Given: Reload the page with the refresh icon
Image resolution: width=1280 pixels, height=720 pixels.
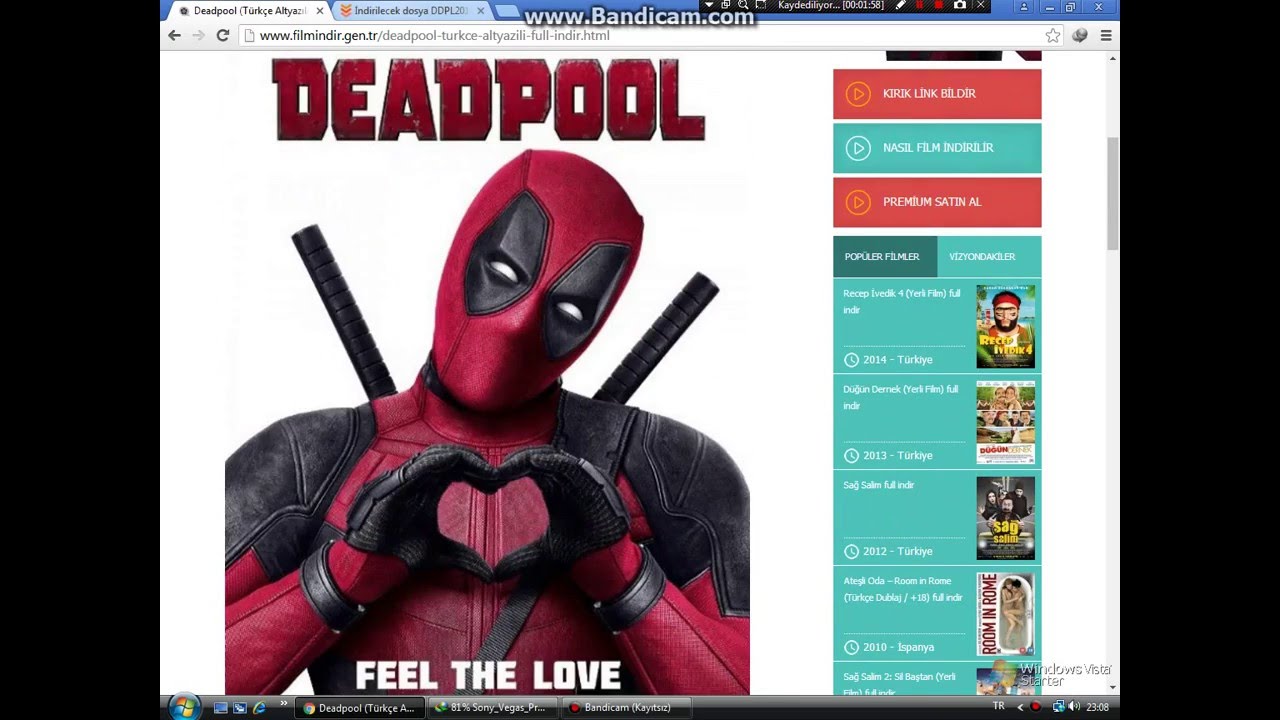Looking at the screenshot, I should coord(223,35).
